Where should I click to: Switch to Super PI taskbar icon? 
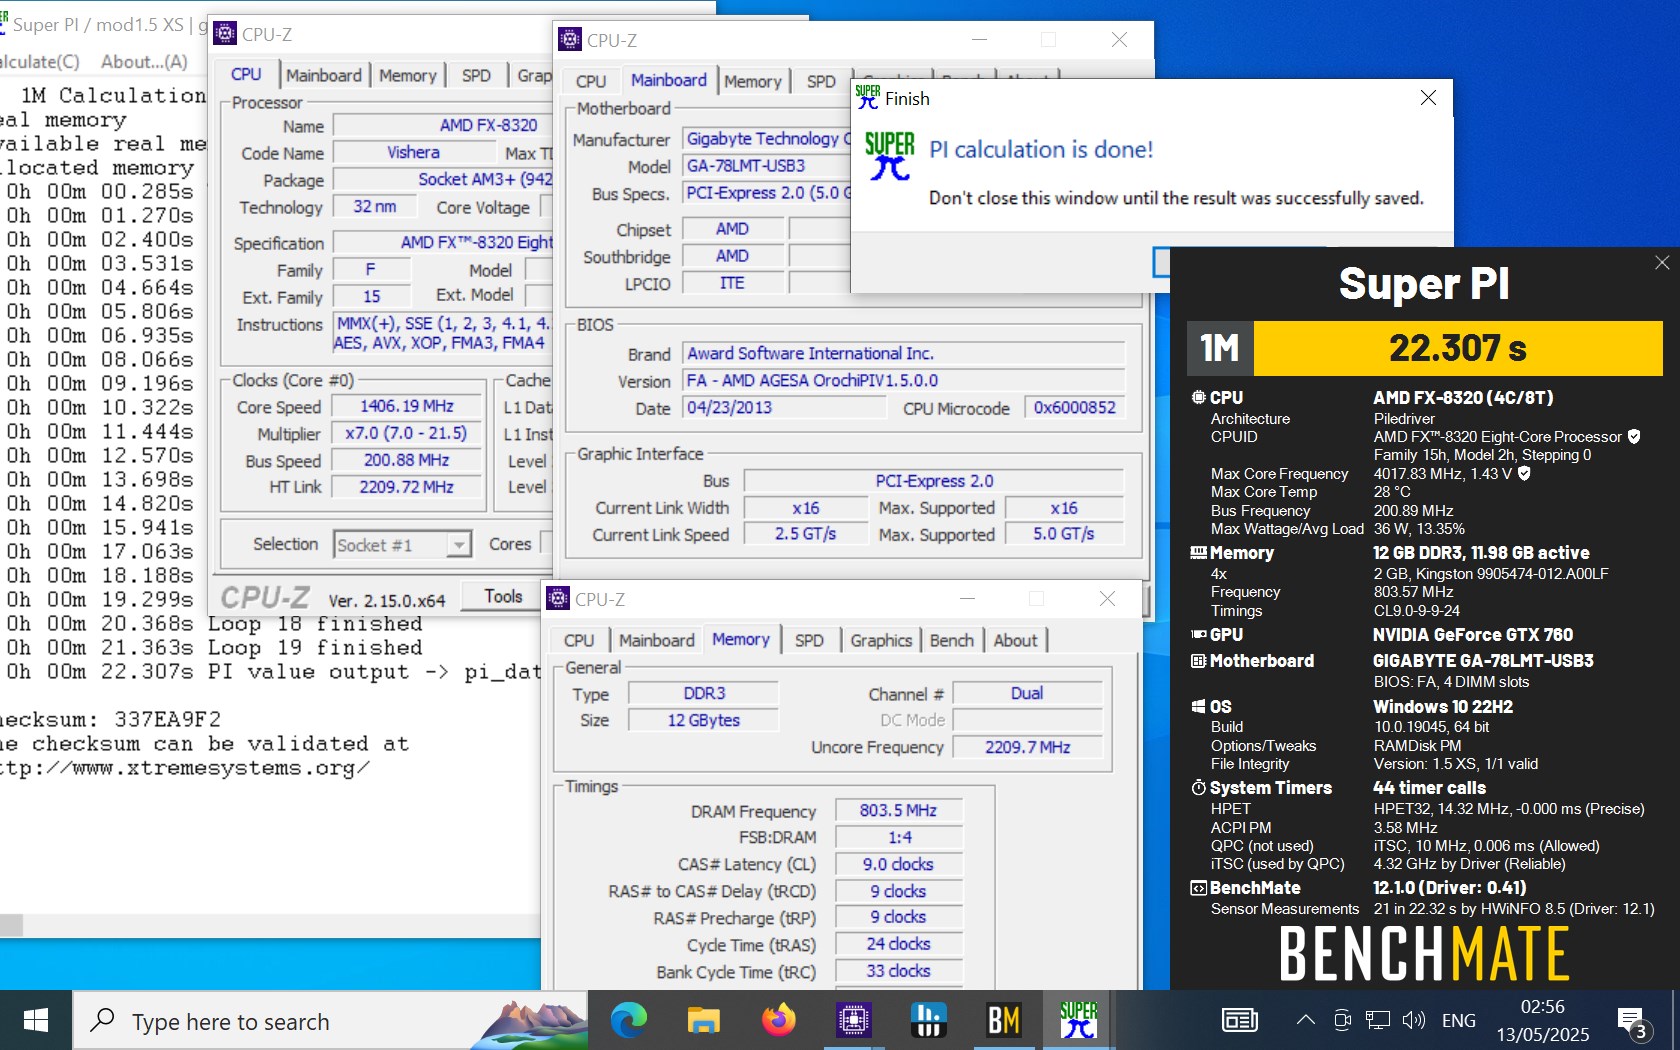(x=1079, y=1020)
